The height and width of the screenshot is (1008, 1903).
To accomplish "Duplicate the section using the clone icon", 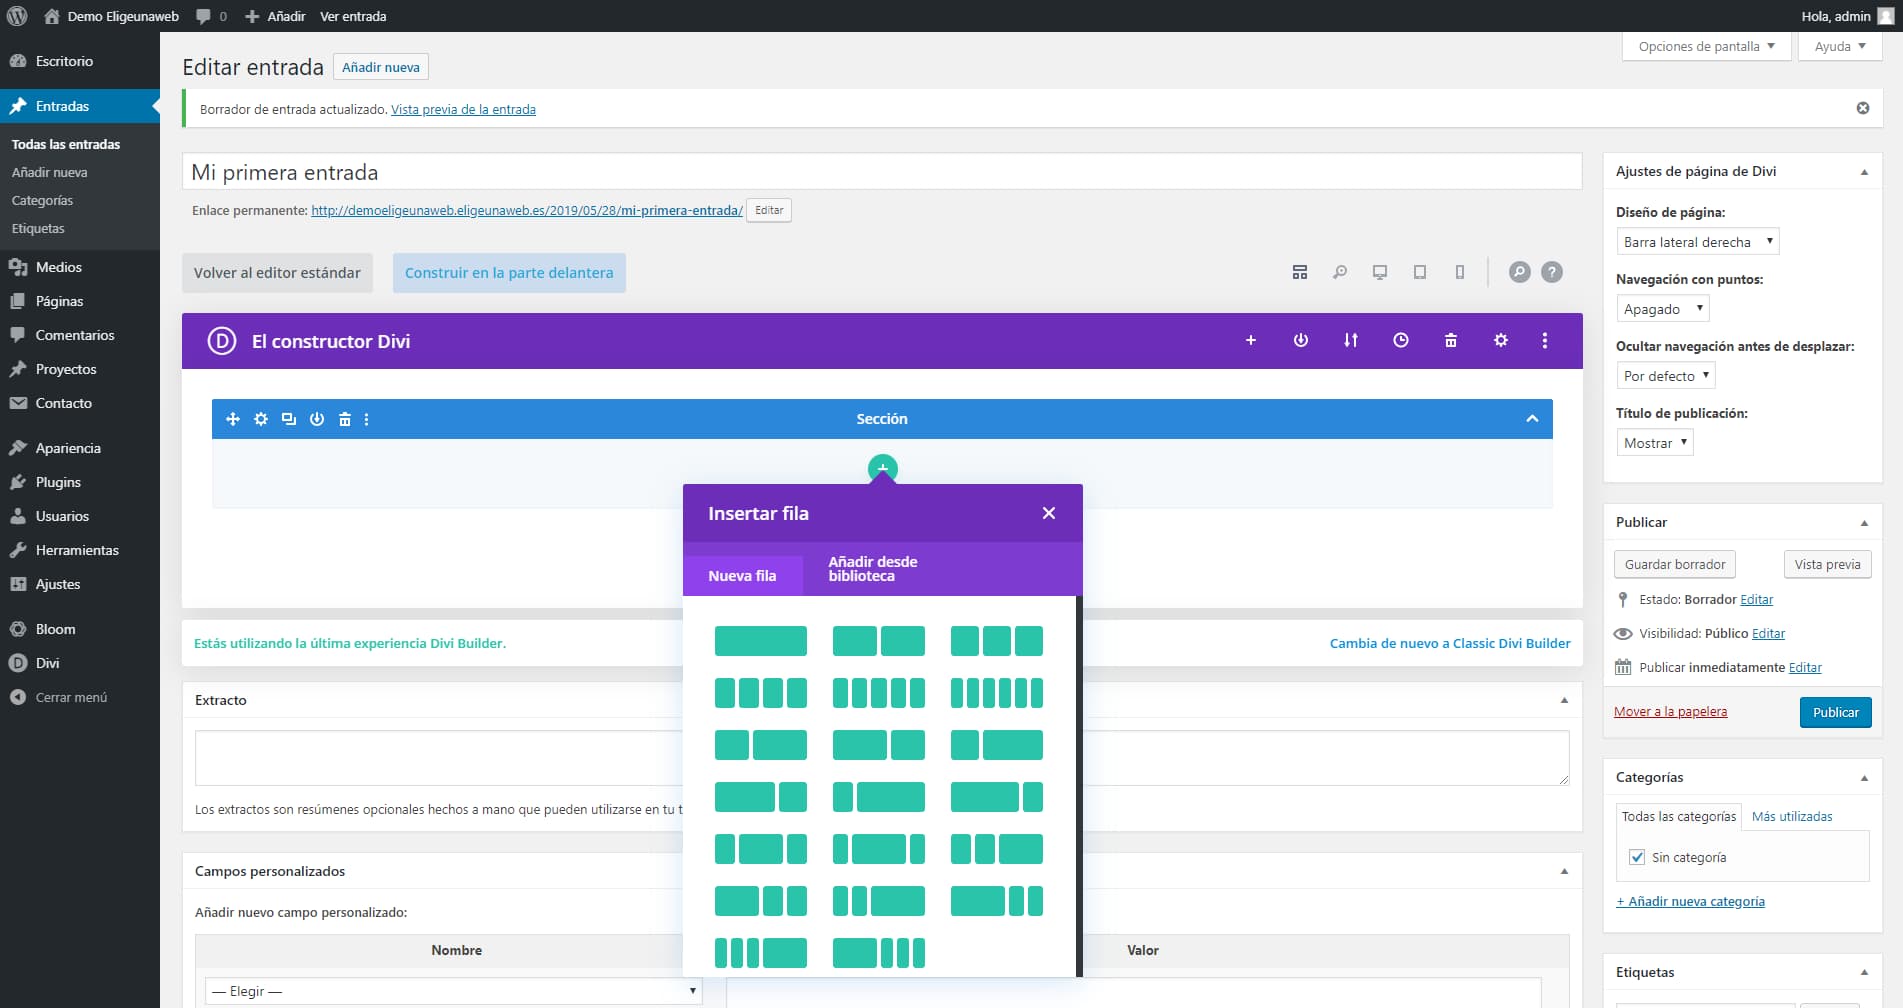I will point(289,419).
